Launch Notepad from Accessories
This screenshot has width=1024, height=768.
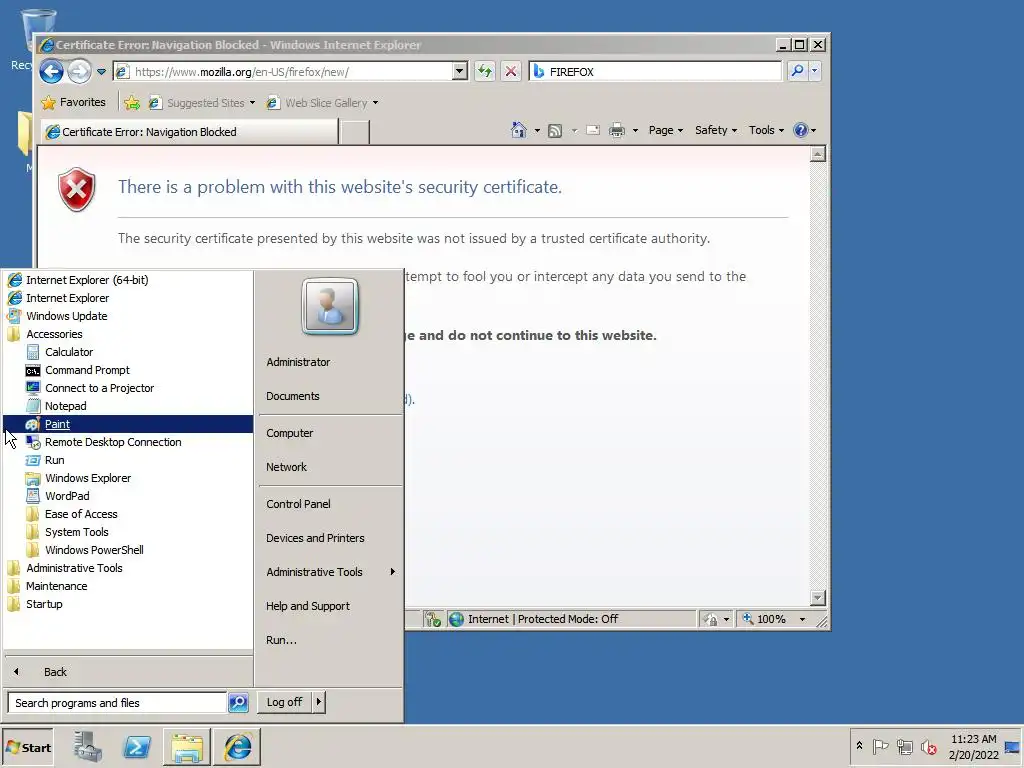128,406
